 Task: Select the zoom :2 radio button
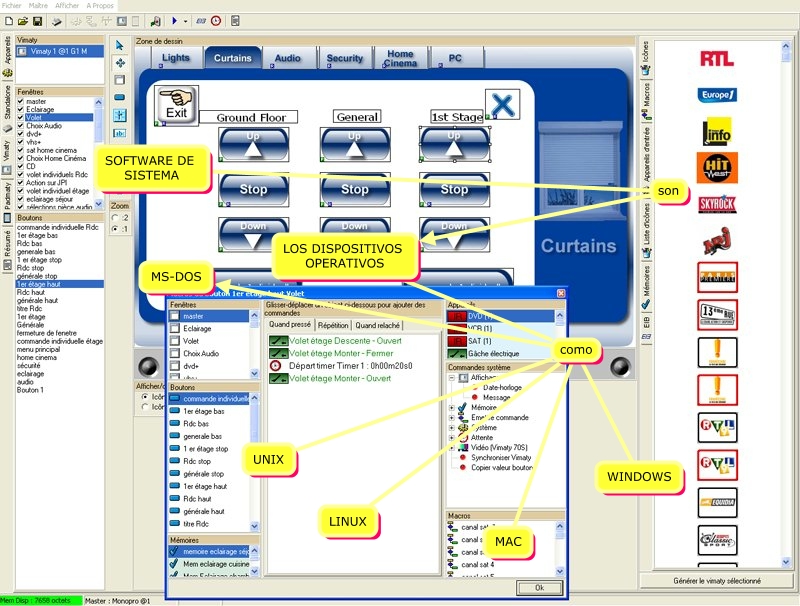115,217
